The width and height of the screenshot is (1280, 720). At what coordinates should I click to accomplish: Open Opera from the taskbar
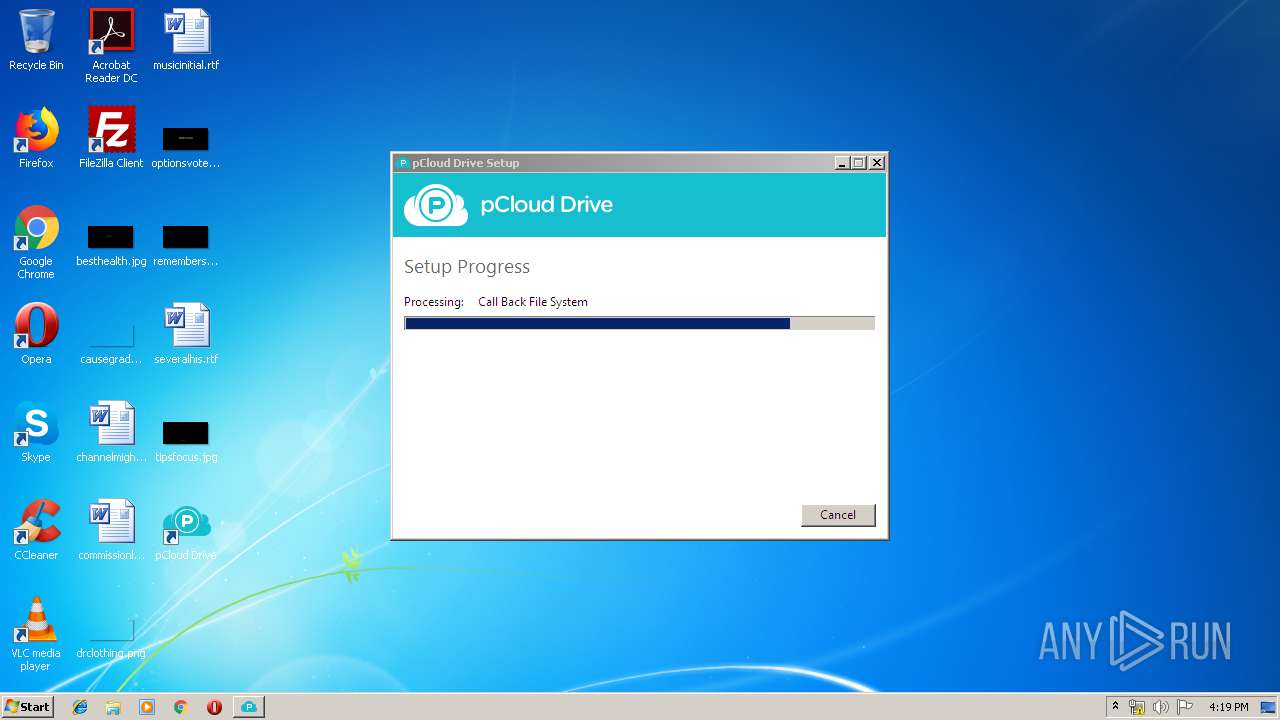pyautogui.click(x=214, y=707)
